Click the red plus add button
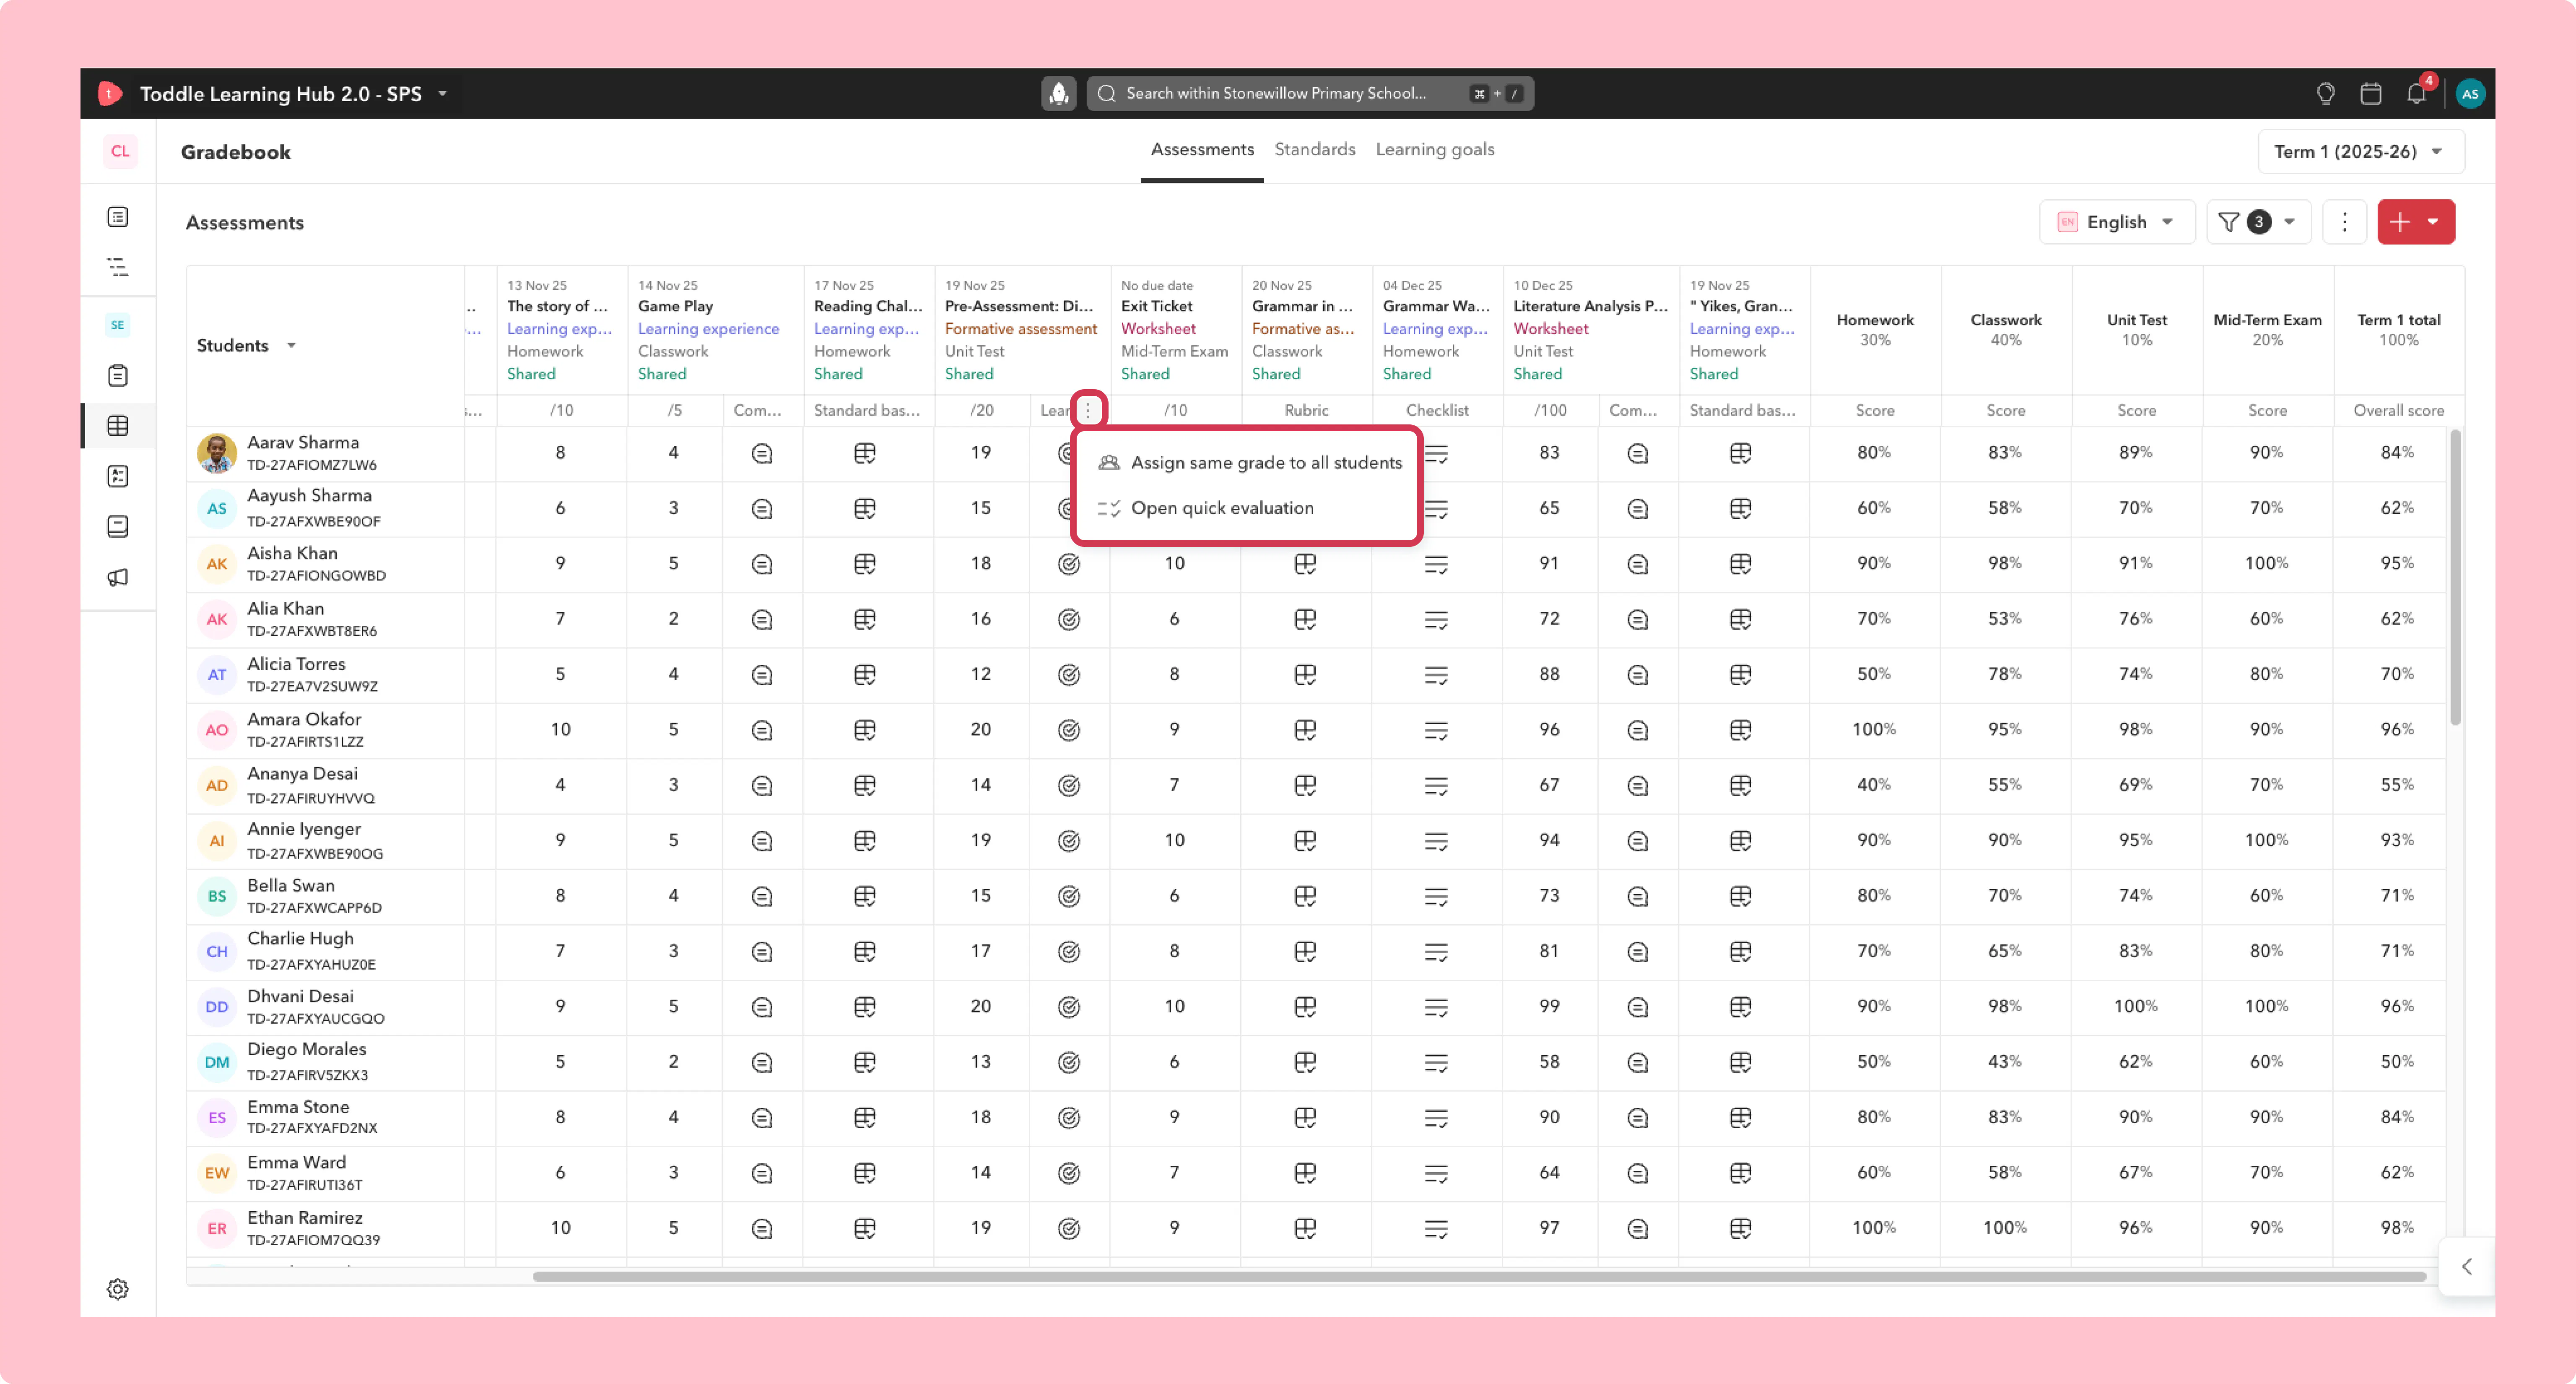The width and height of the screenshot is (2576, 1384). coord(2400,222)
